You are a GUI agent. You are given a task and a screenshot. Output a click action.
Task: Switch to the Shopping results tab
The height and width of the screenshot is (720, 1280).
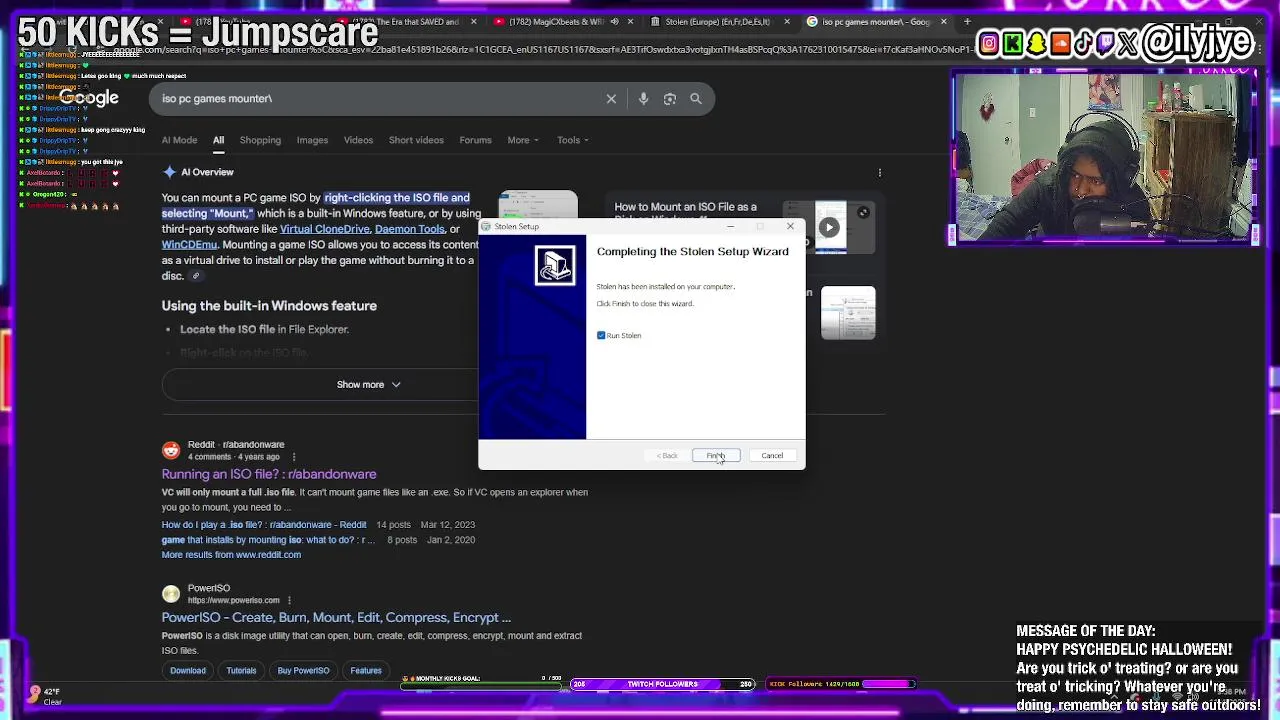coord(260,140)
